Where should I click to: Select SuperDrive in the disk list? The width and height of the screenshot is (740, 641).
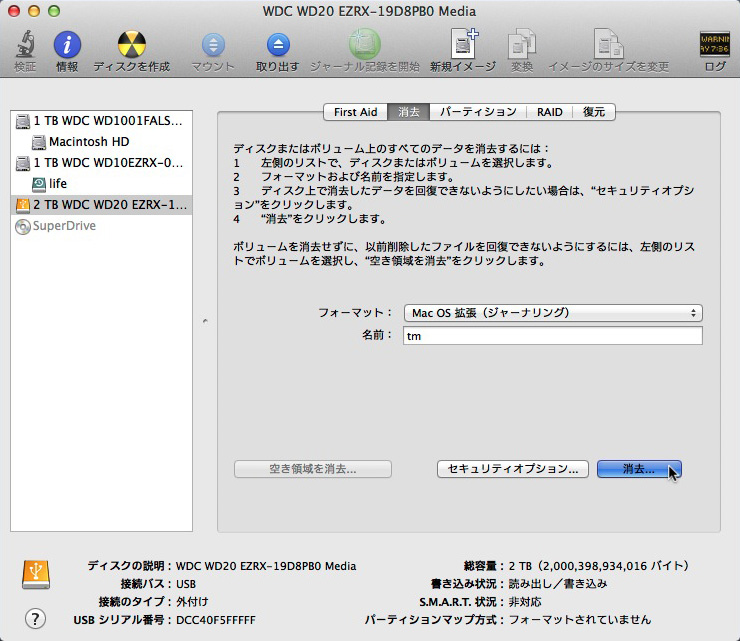pyautogui.click(x=65, y=225)
